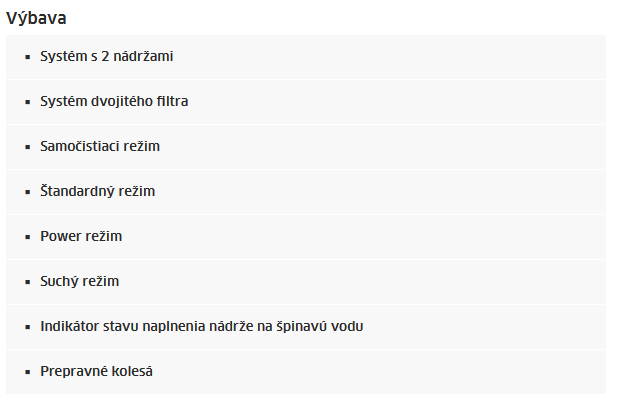Click the bullet beside 'Štandardný režim'
This screenshot has height=403, width=621.
pyautogui.click(x=28, y=192)
